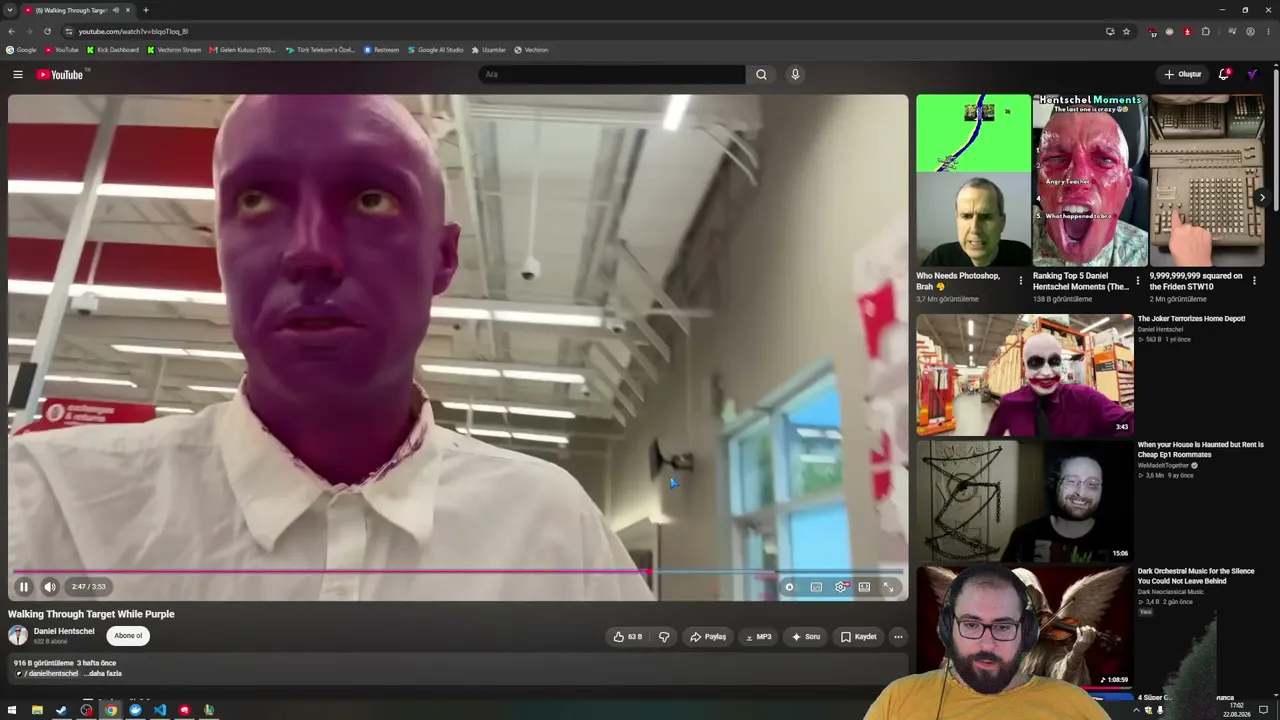This screenshot has width=1280, height=720.
Task: Go to the YouTube home logo
Action: tap(60, 75)
